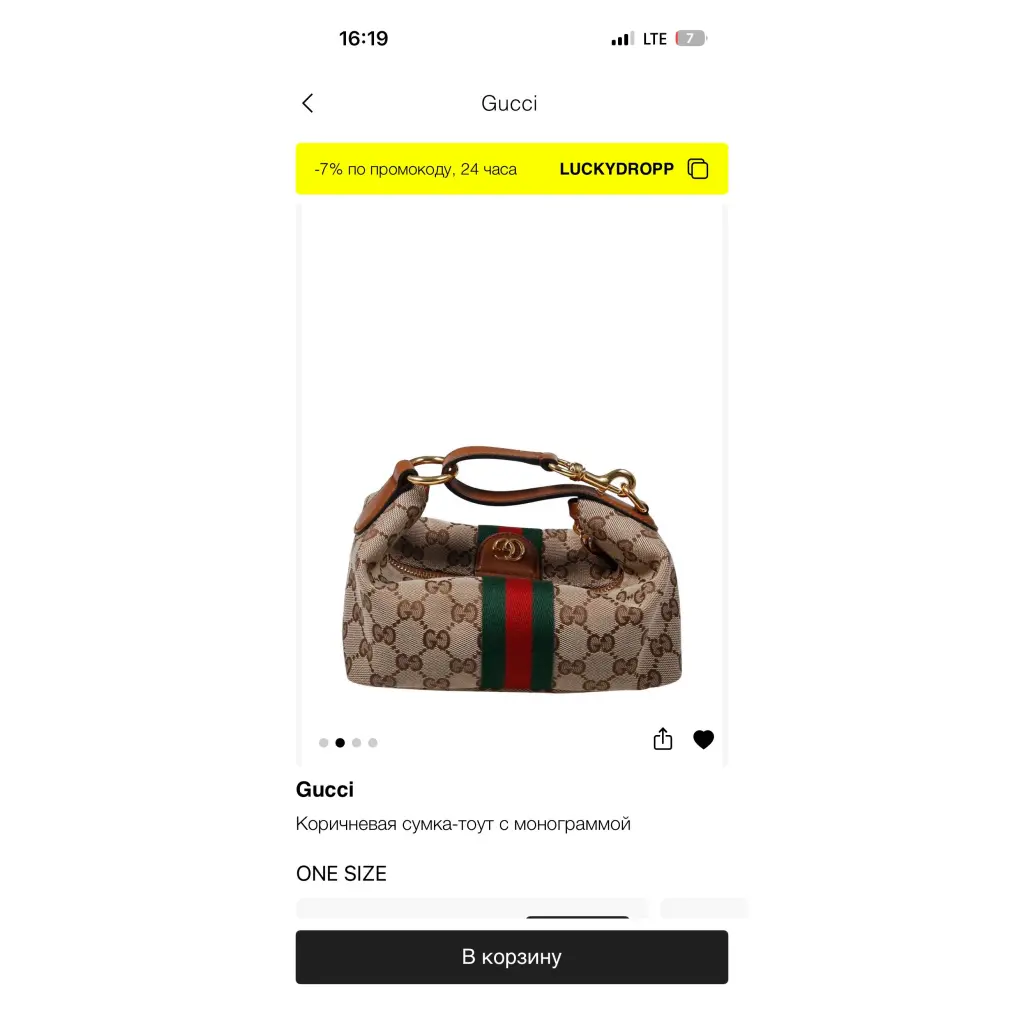Tap the Gucci page title header

pyautogui.click(x=509, y=103)
